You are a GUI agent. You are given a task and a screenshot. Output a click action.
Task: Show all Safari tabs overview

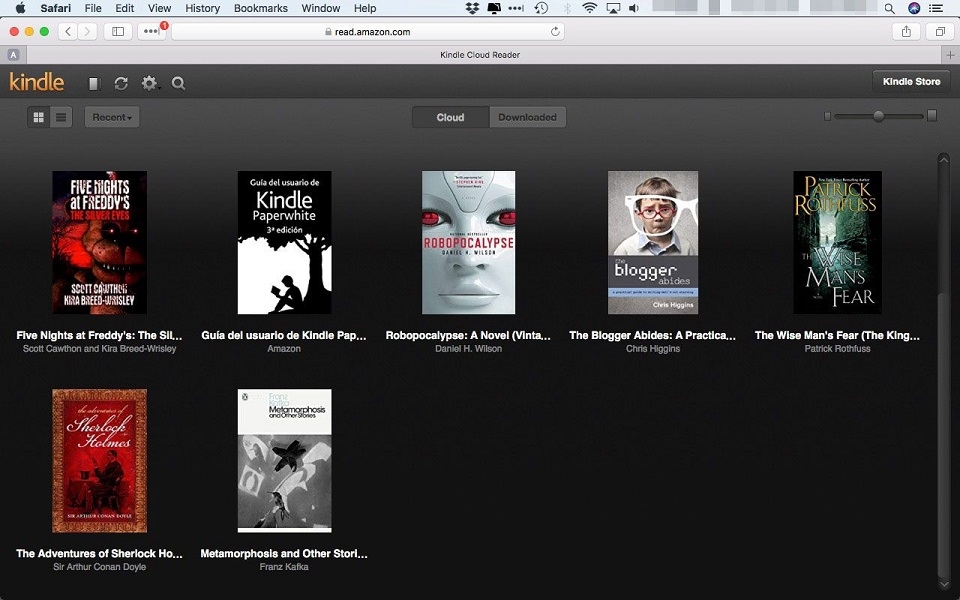(x=940, y=32)
